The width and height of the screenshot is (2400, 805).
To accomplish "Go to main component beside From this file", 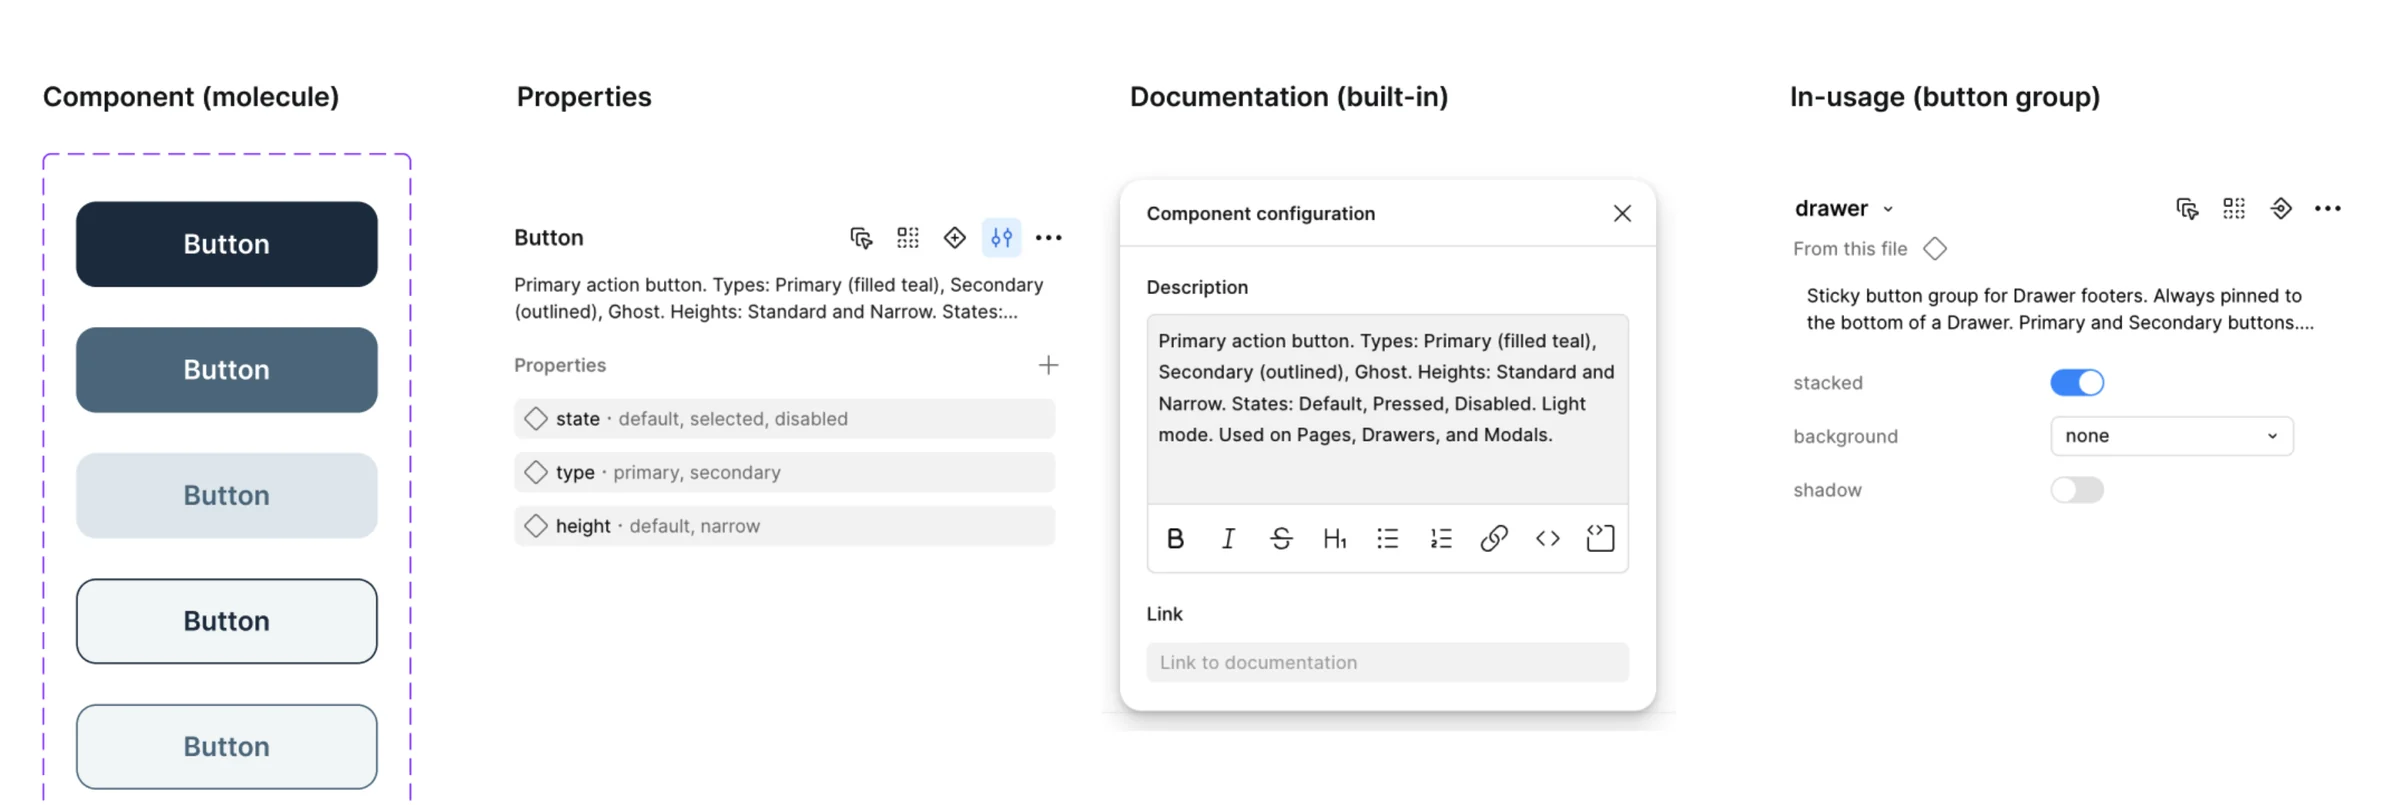I will click(1935, 249).
